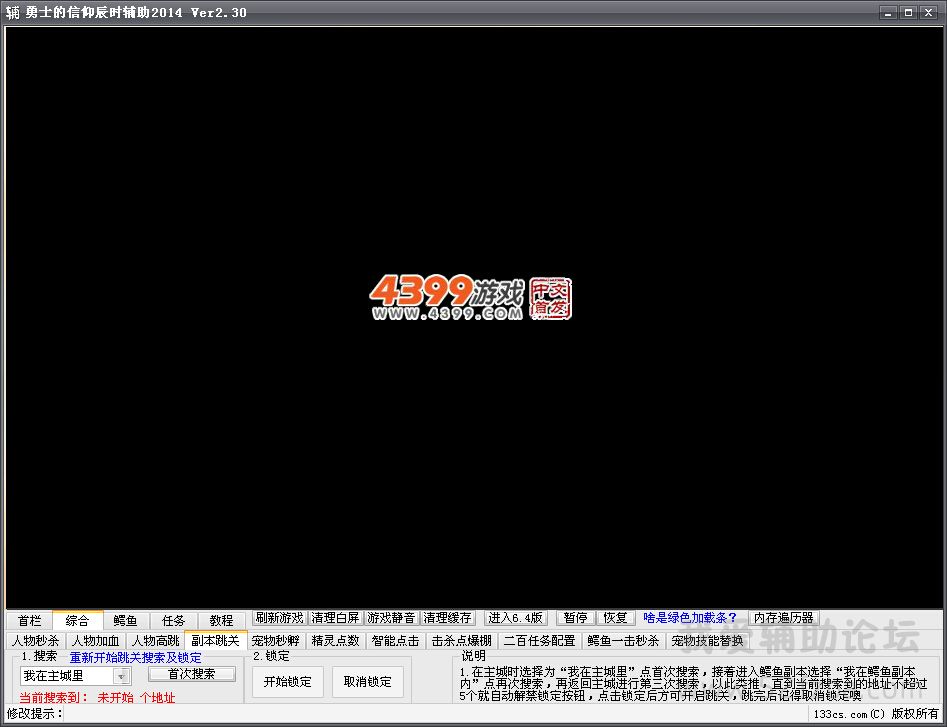Click the 重新开始跳关搜索及锁定 link

coord(136,658)
